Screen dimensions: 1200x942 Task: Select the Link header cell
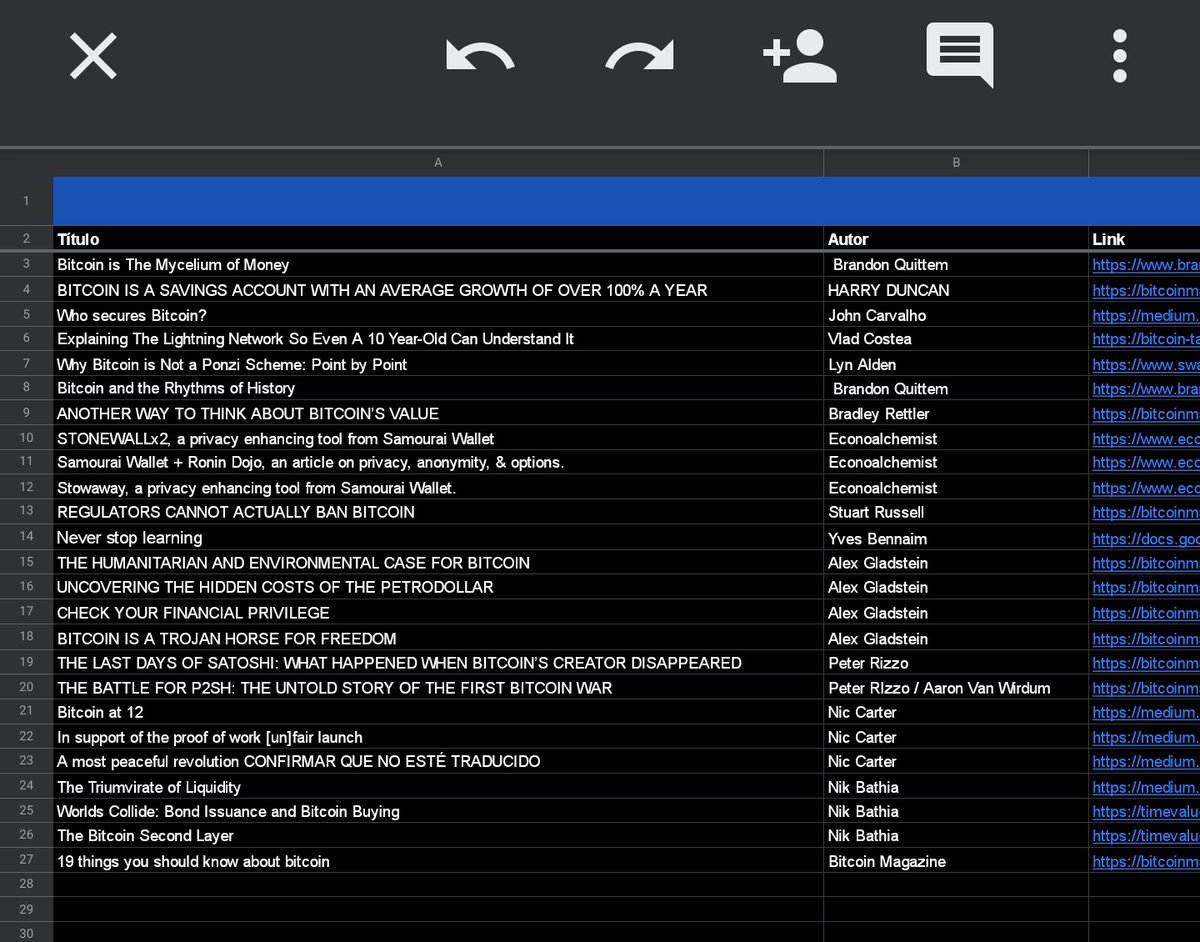tap(1144, 239)
